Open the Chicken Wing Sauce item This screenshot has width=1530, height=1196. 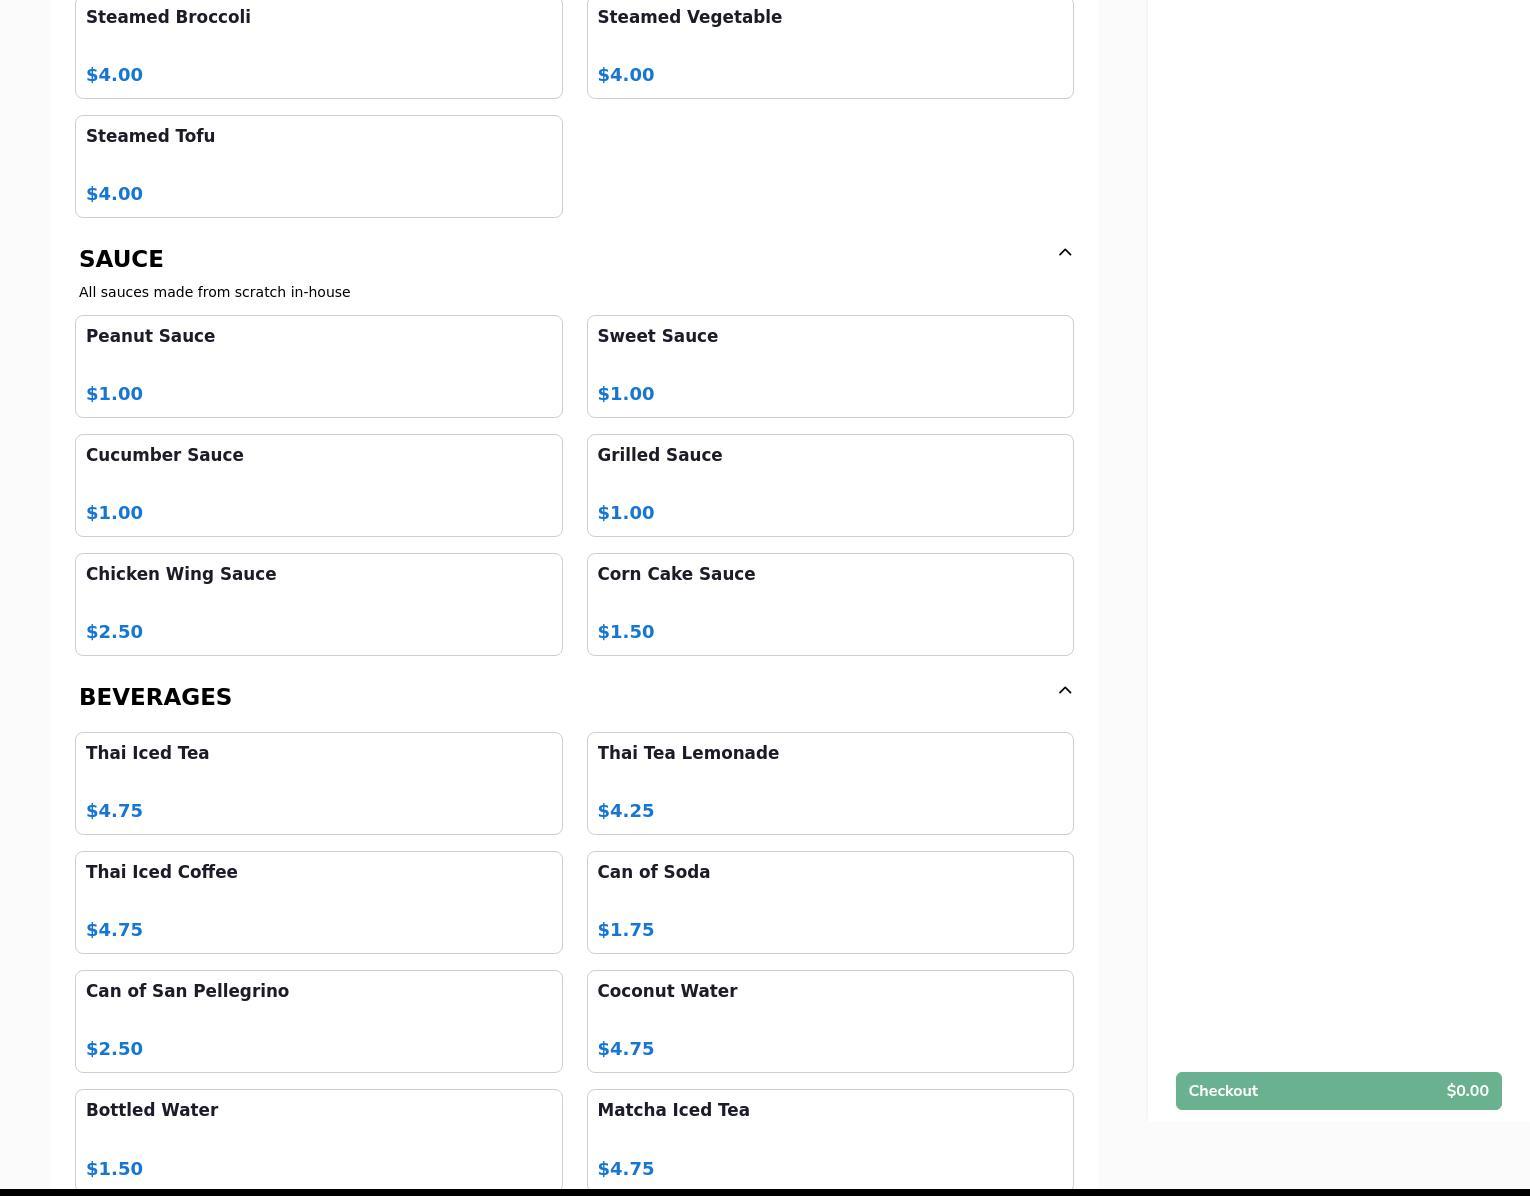(x=318, y=604)
